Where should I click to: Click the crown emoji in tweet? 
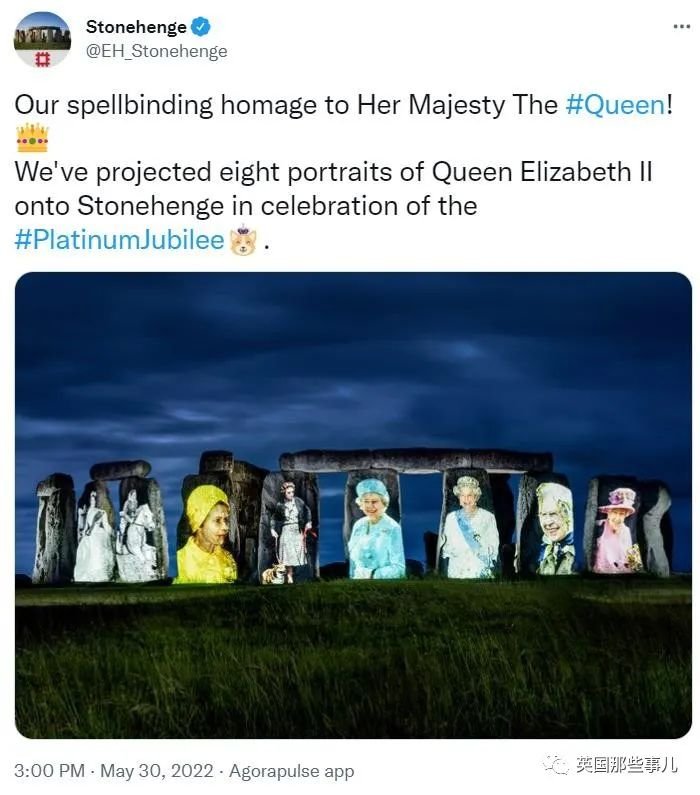tap(32, 138)
